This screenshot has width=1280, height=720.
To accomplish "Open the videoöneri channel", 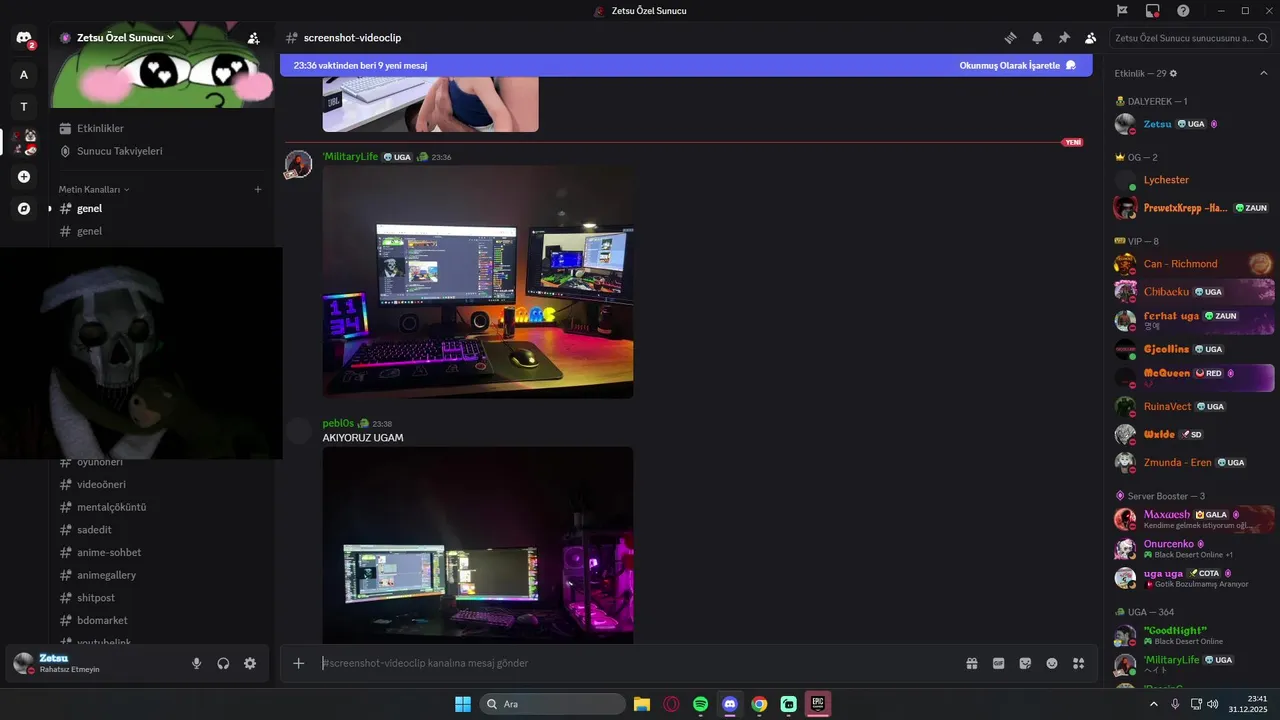I will click(161, 484).
